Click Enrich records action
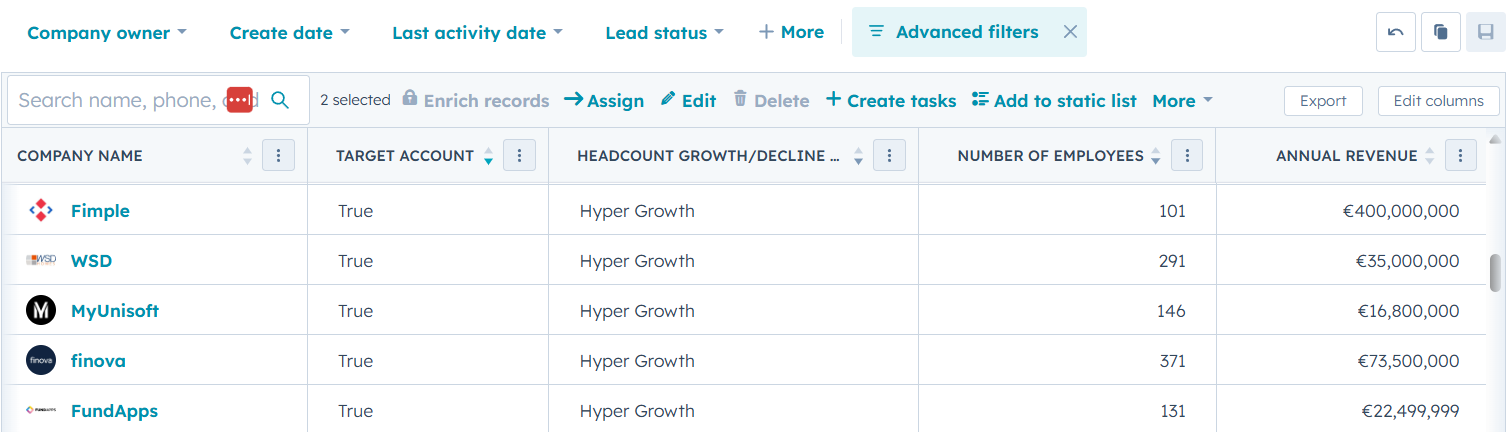 (x=476, y=101)
